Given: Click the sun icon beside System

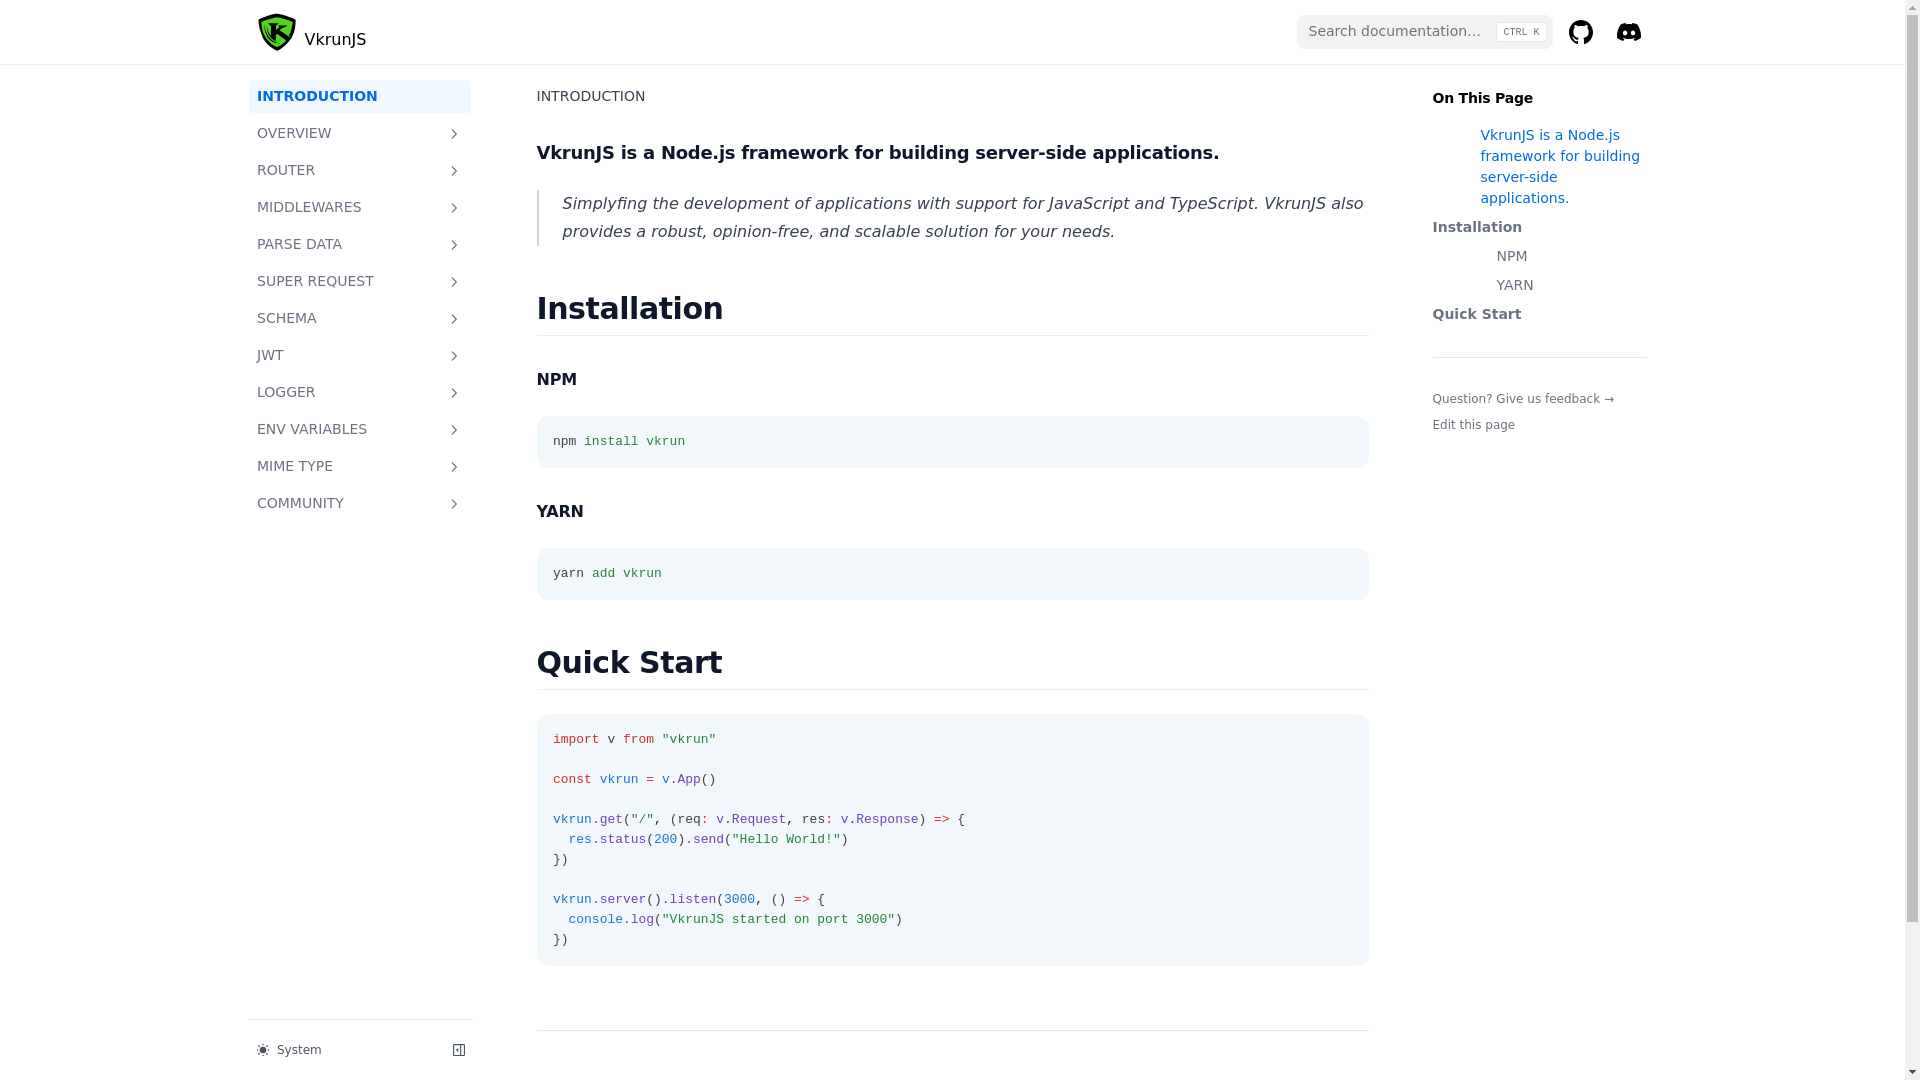Looking at the screenshot, I should tap(263, 1050).
